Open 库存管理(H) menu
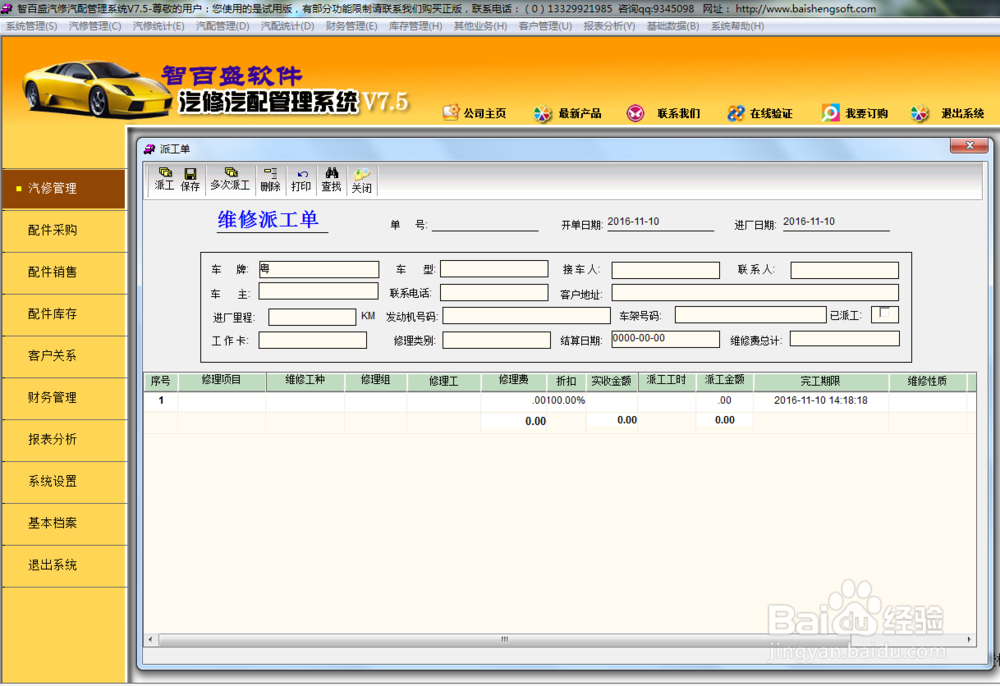 (x=416, y=26)
